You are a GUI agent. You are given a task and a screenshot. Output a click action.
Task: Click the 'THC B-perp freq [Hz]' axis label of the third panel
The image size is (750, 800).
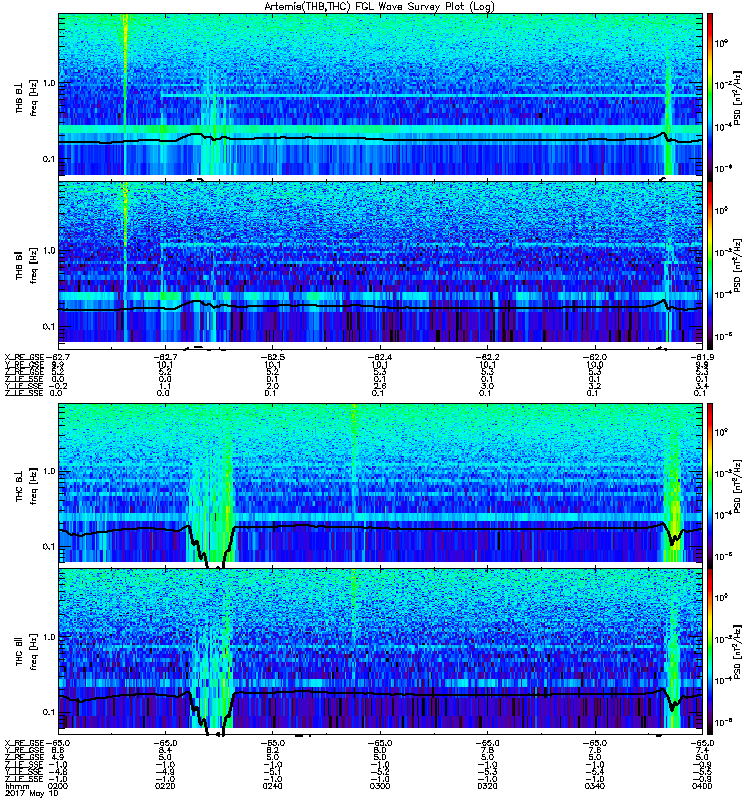click(26, 485)
